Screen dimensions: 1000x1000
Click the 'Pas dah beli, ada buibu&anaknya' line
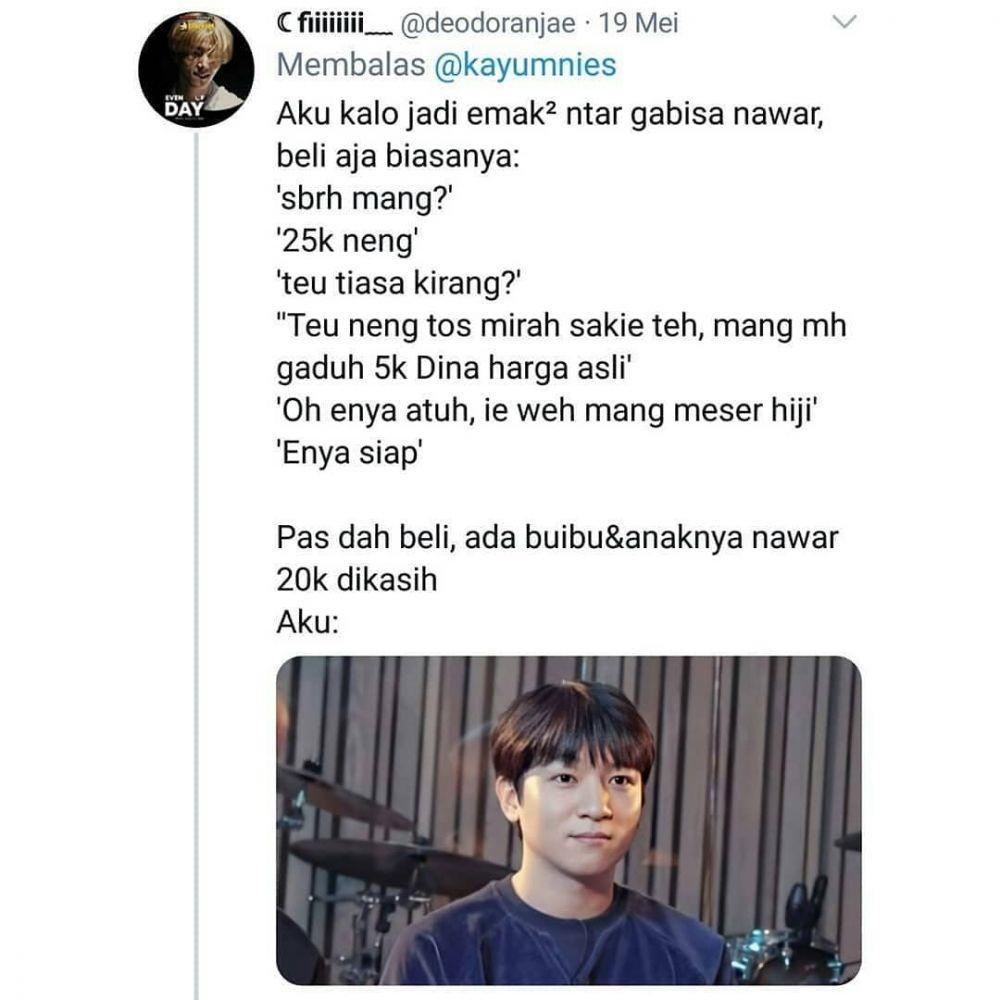[x=557, y=538]
